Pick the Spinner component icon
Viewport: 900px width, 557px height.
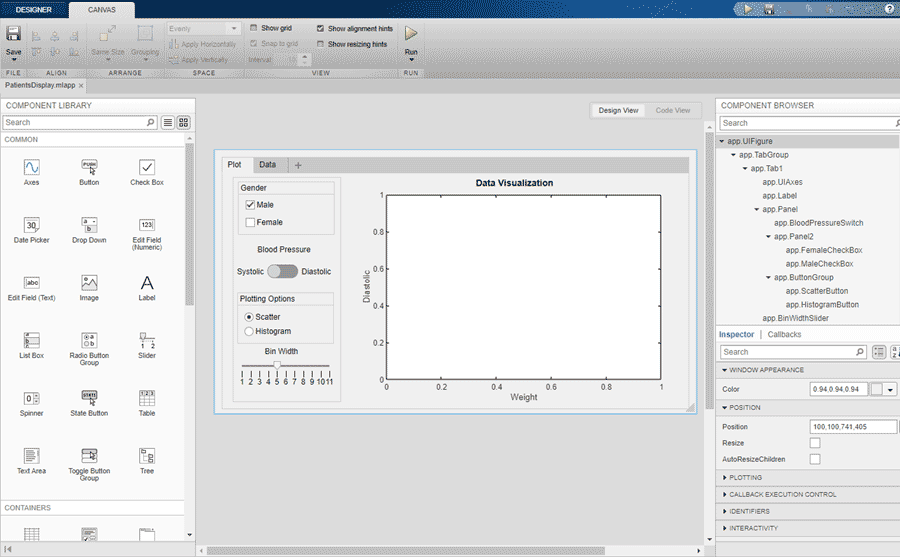tap(31, 398)
